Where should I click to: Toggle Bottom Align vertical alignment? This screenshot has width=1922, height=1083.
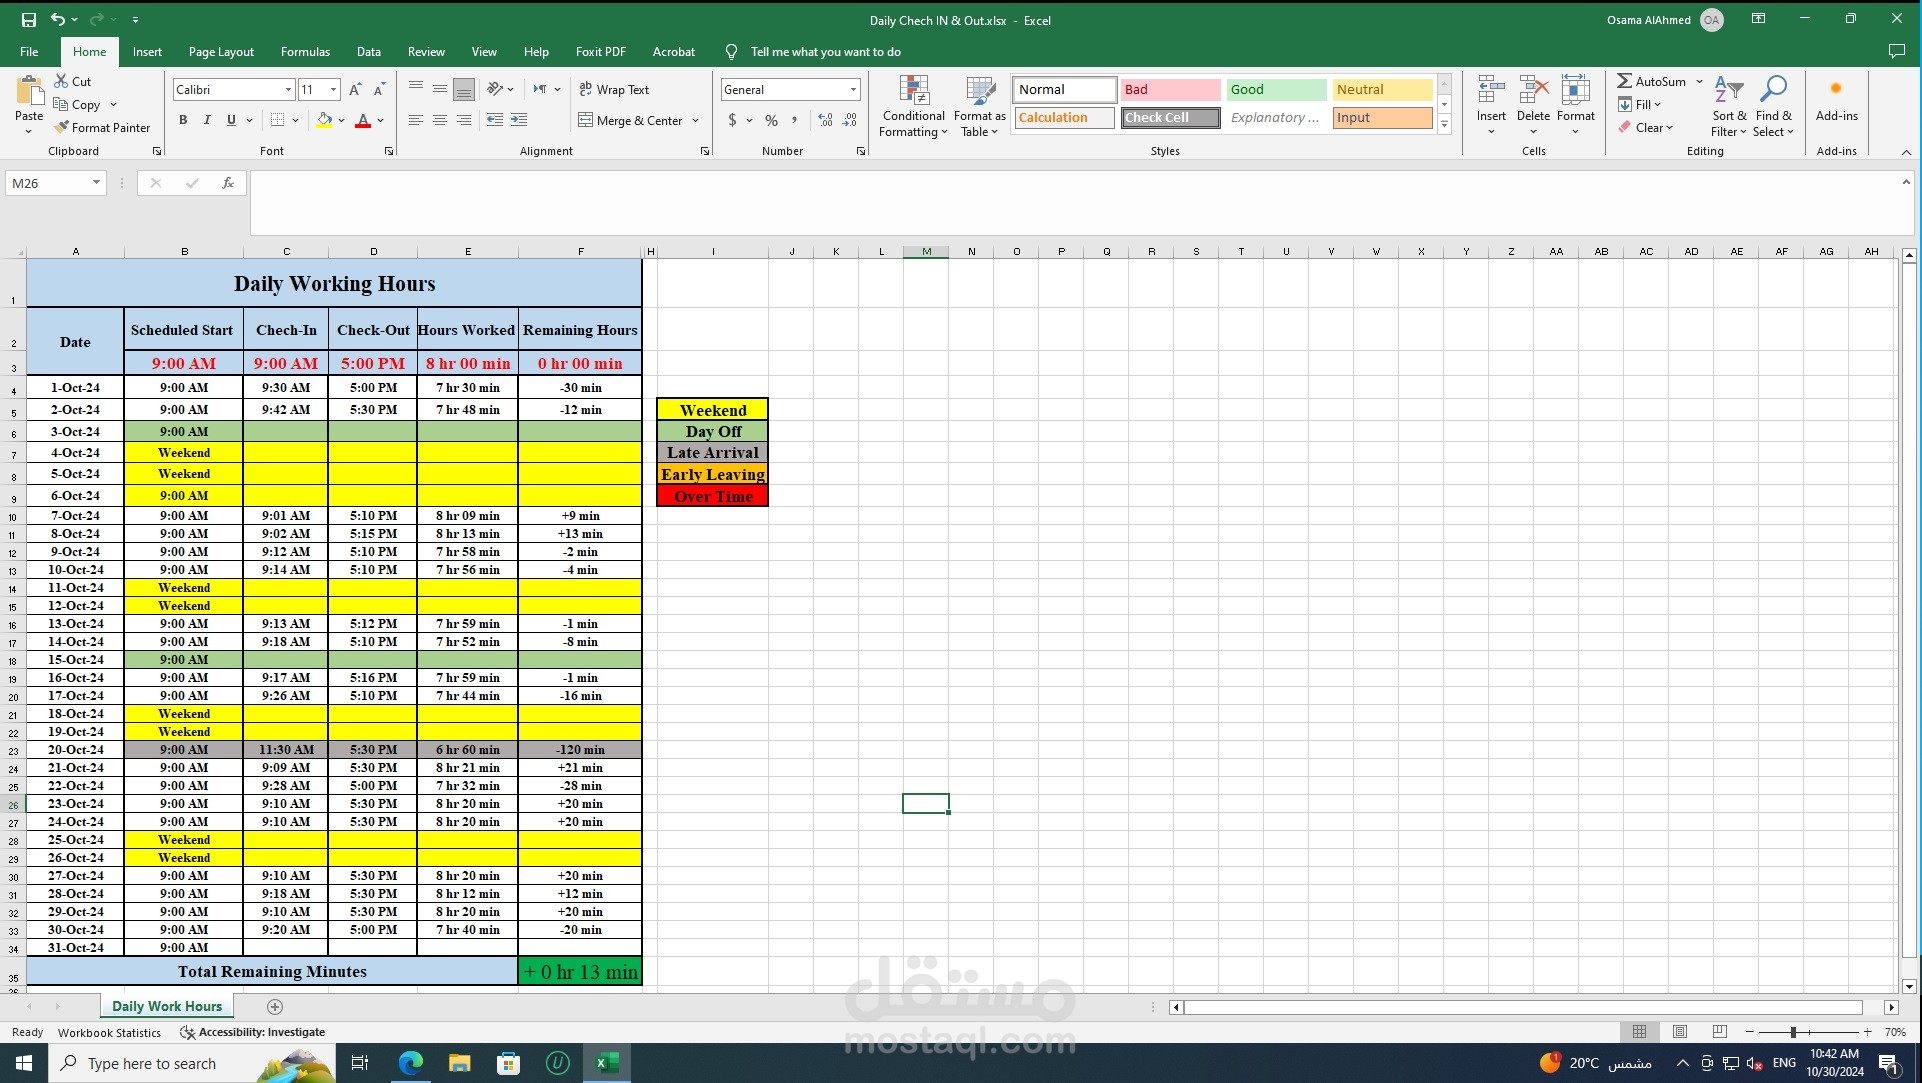tap(464, 89)
